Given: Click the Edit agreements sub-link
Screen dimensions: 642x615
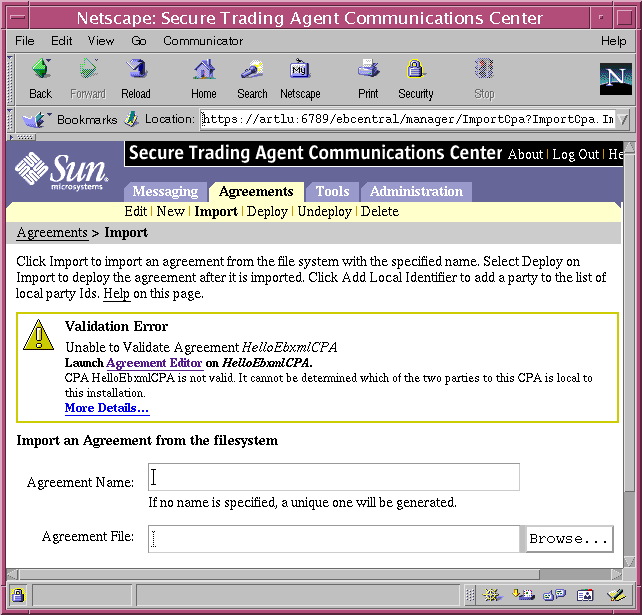Looking at the screenshot, I should pos(136,211).
